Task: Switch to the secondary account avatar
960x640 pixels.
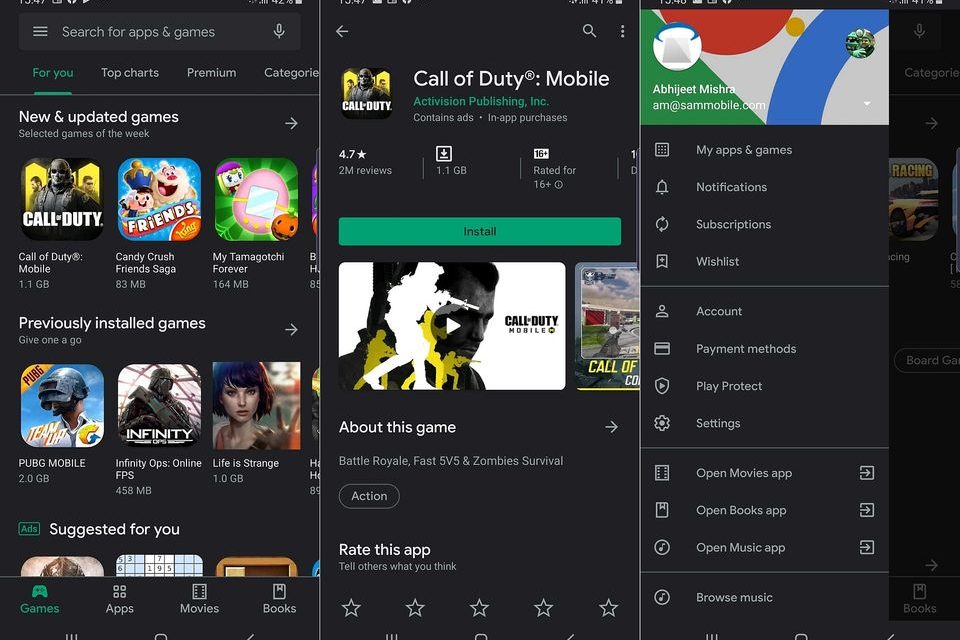Action: click(x=860, y=43)
